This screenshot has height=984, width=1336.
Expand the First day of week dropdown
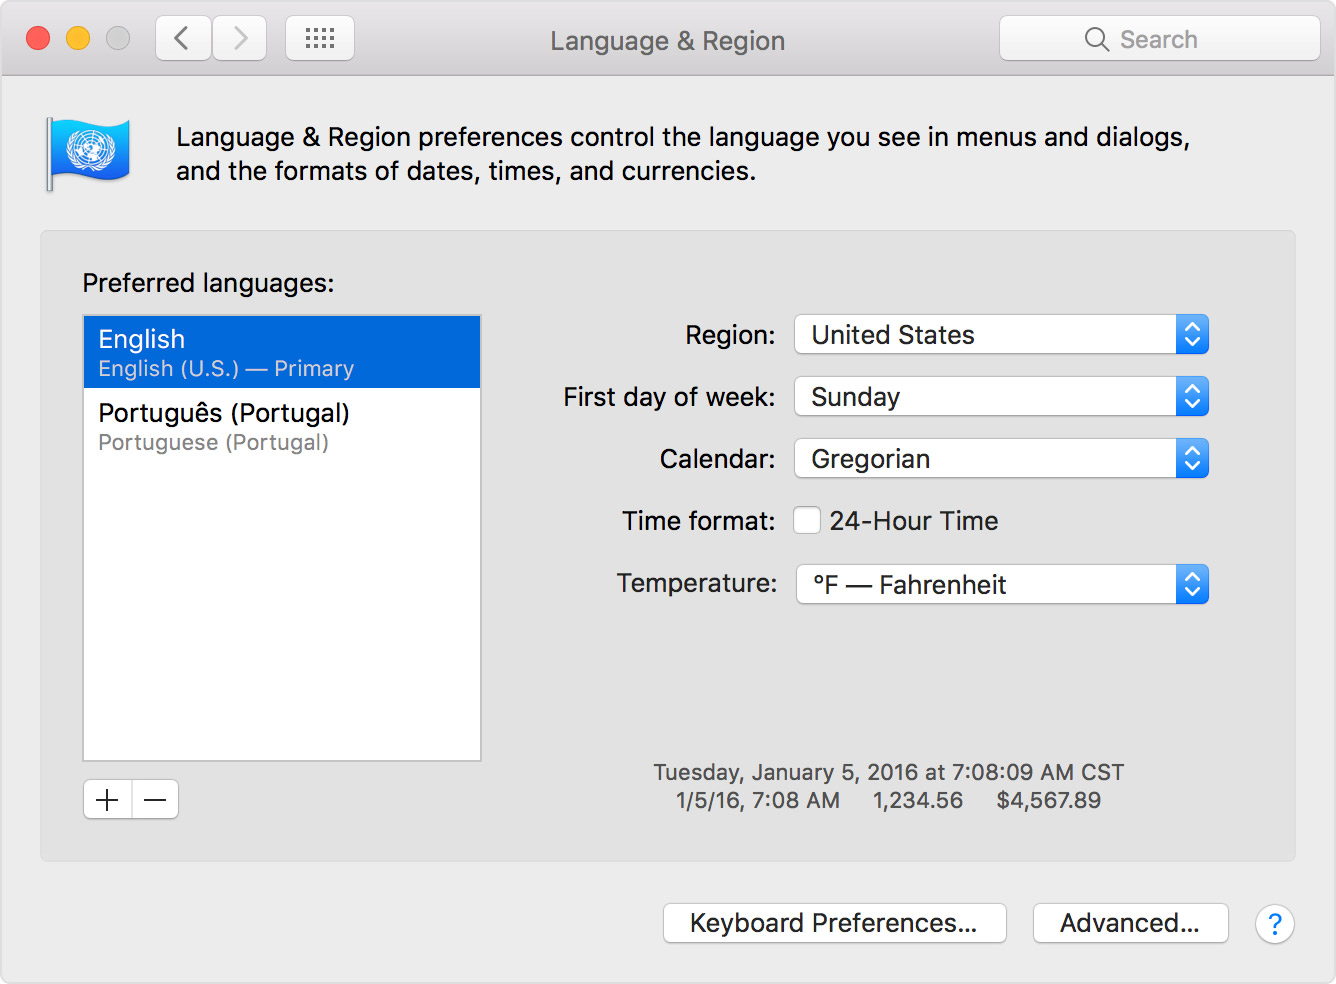tap(1001, 397)
